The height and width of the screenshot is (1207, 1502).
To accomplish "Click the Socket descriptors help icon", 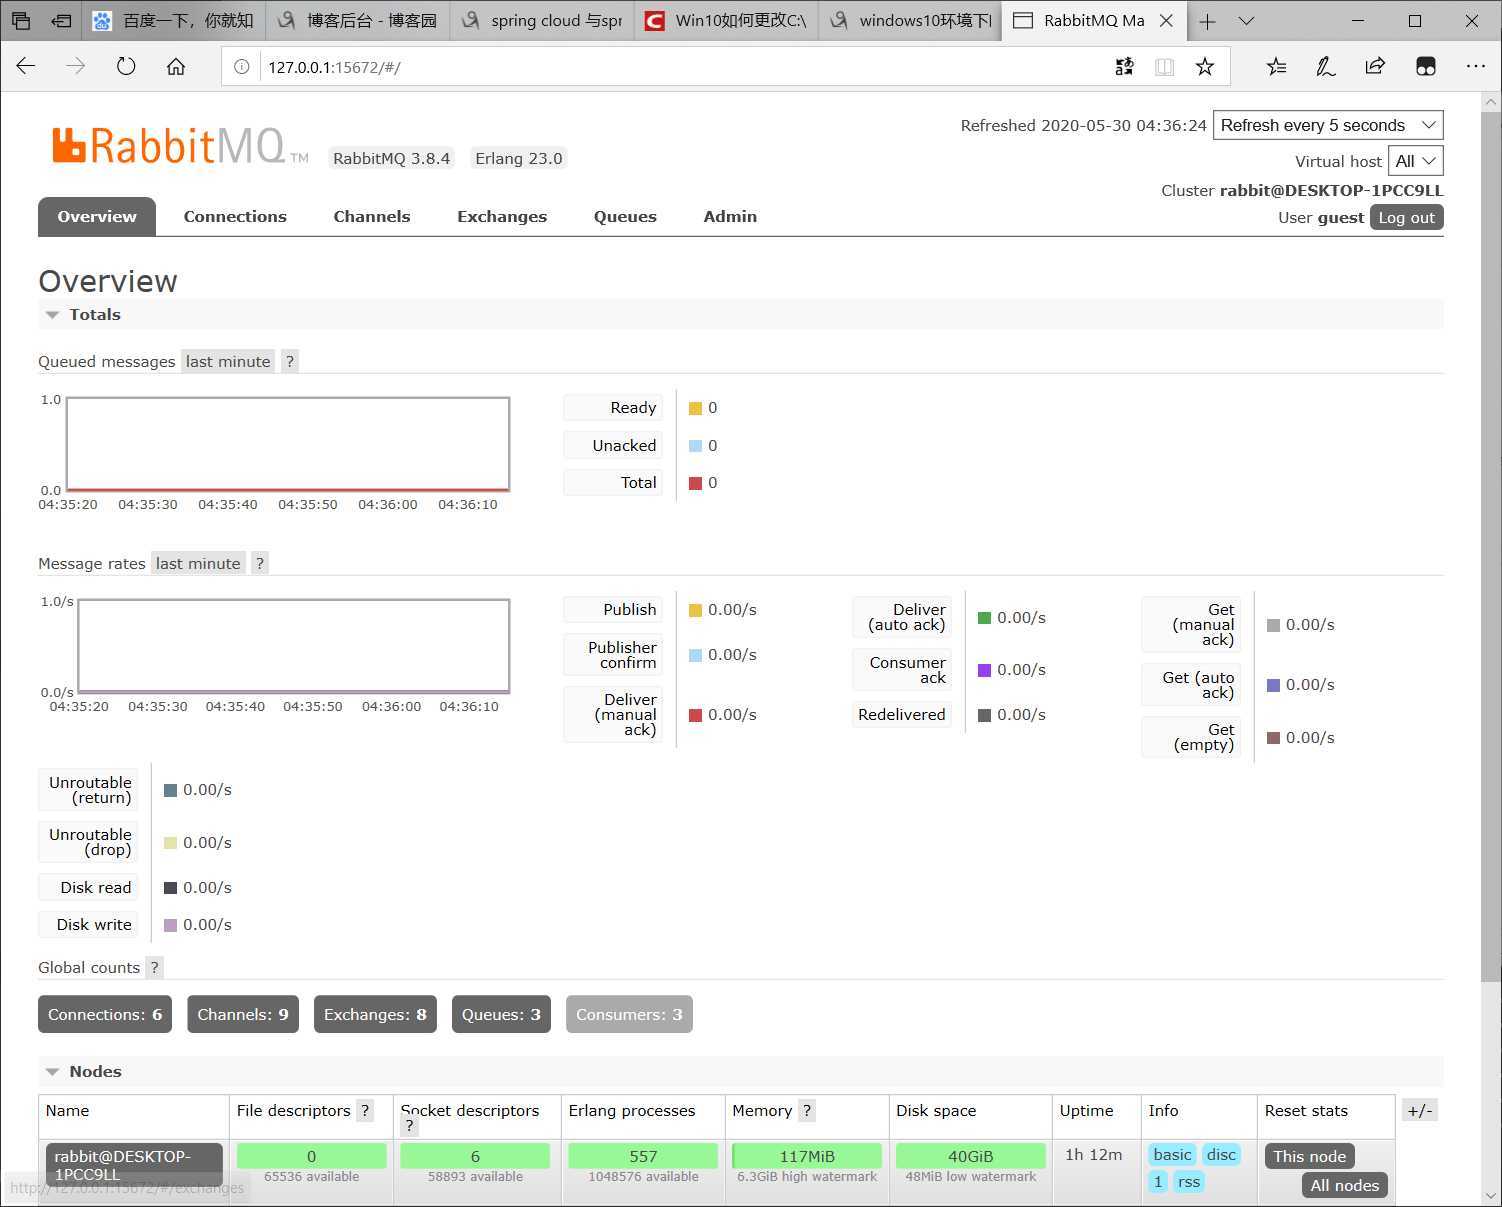I will click(x=409, y=1126).
